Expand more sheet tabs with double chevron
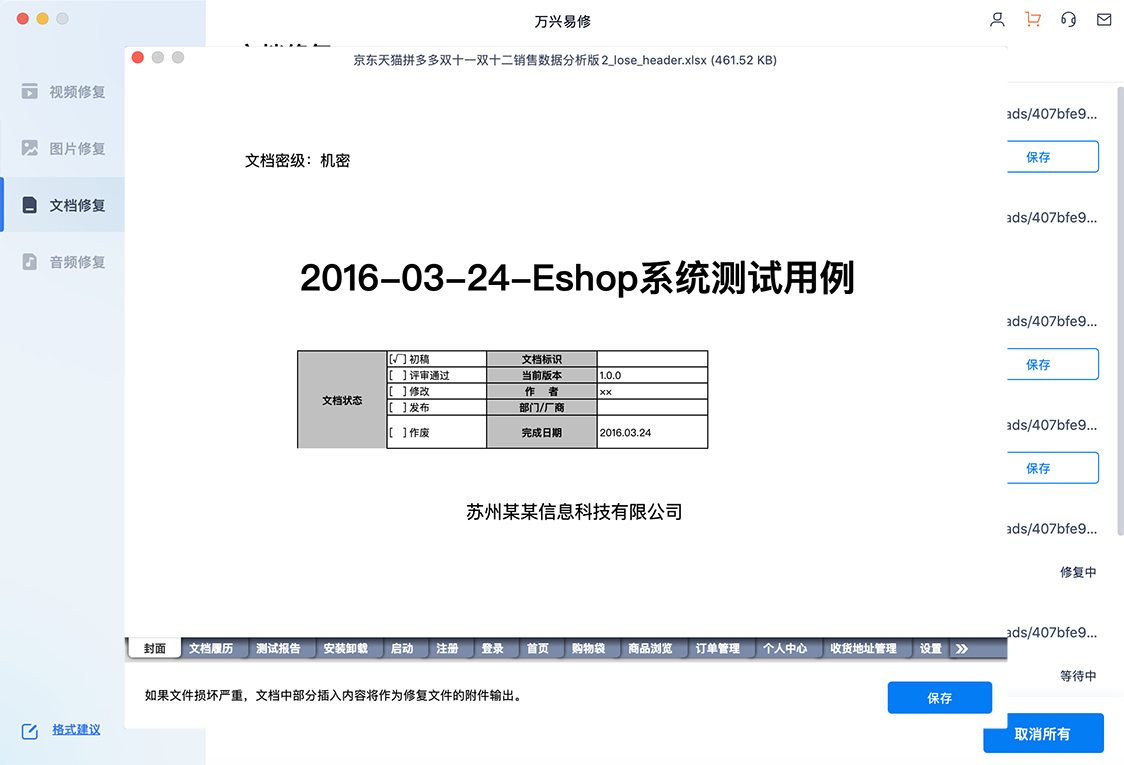The width and height of the screenshot is (1124, 765). point(962,648)
